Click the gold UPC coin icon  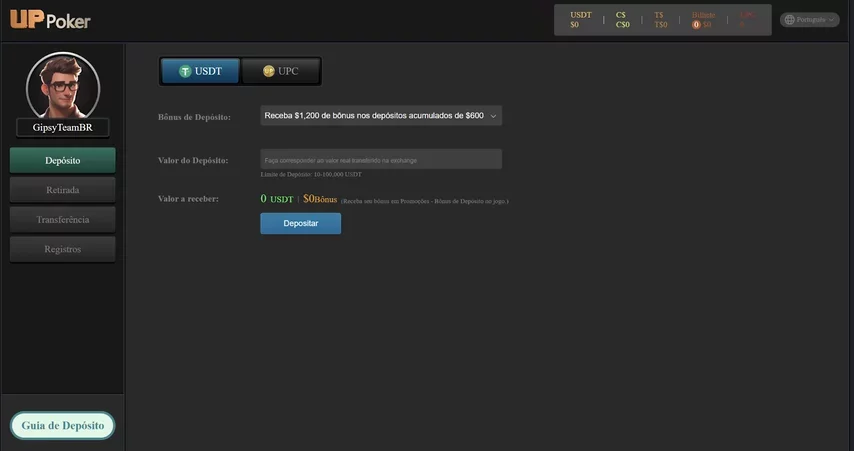[x=268, y=71]
